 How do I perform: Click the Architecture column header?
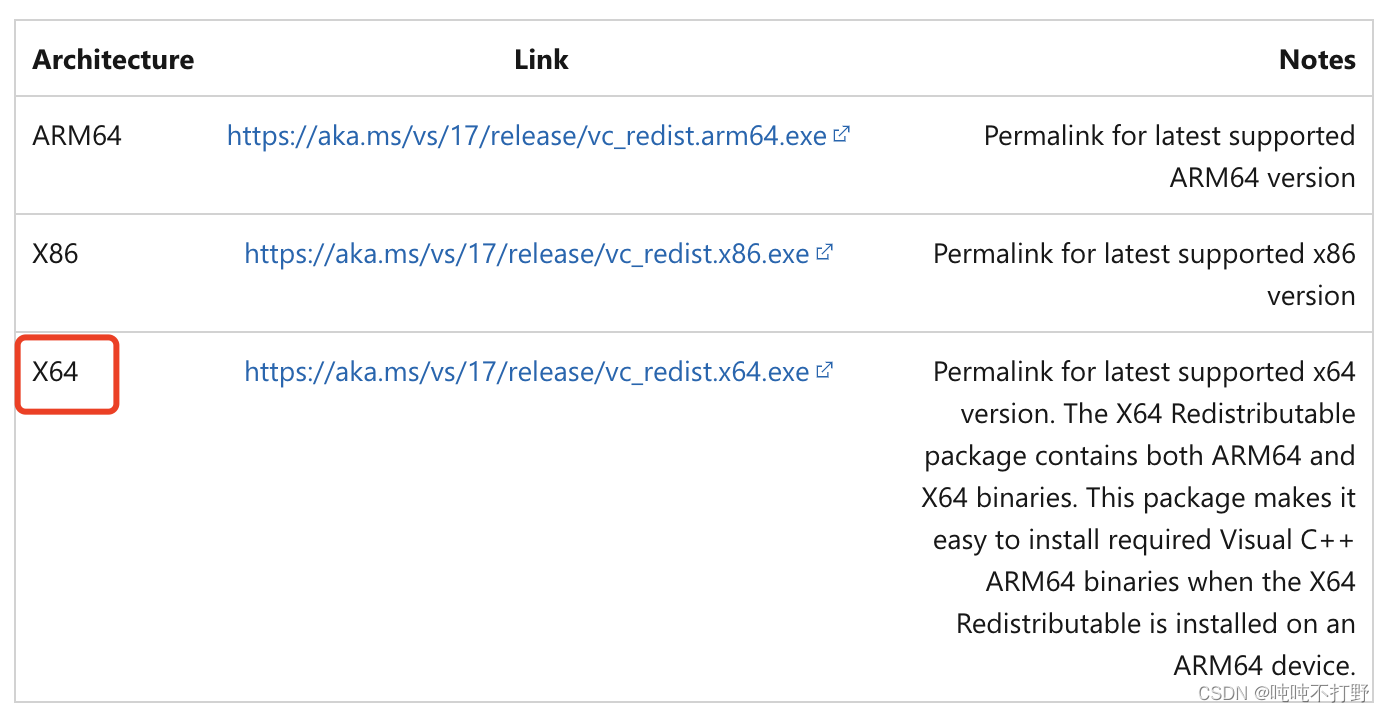pos(113,60)
